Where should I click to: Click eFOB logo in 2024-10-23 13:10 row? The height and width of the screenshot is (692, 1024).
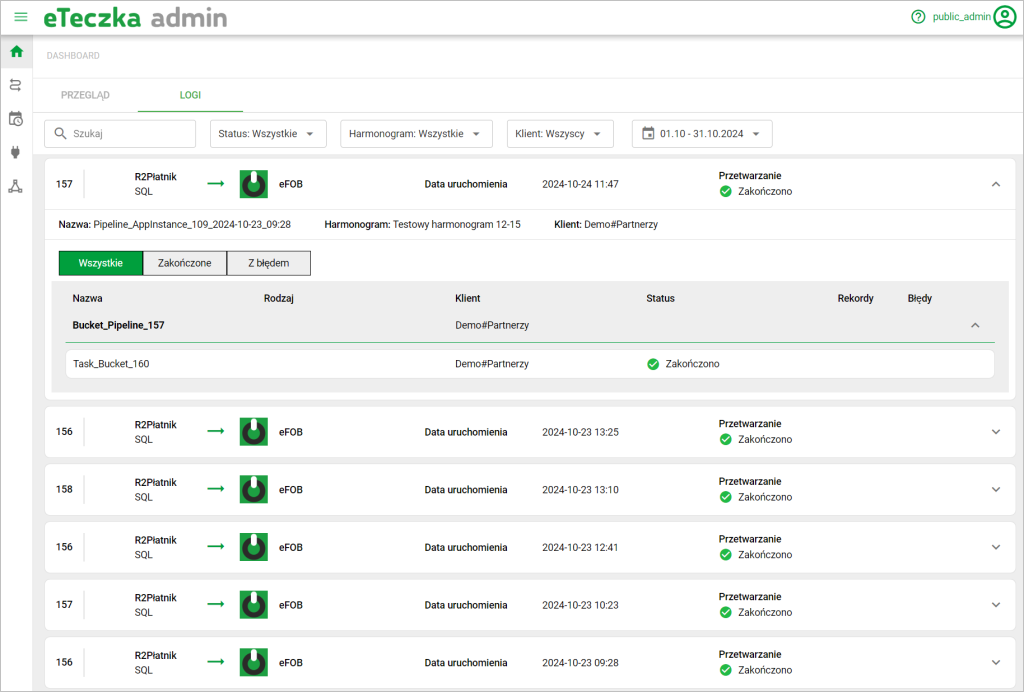pyautogui.click(x=253, y=490)
